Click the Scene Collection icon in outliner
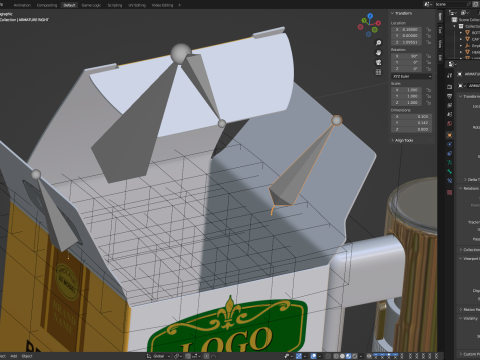The height and width of the screenshot is (360, 480). click(454, 20)
